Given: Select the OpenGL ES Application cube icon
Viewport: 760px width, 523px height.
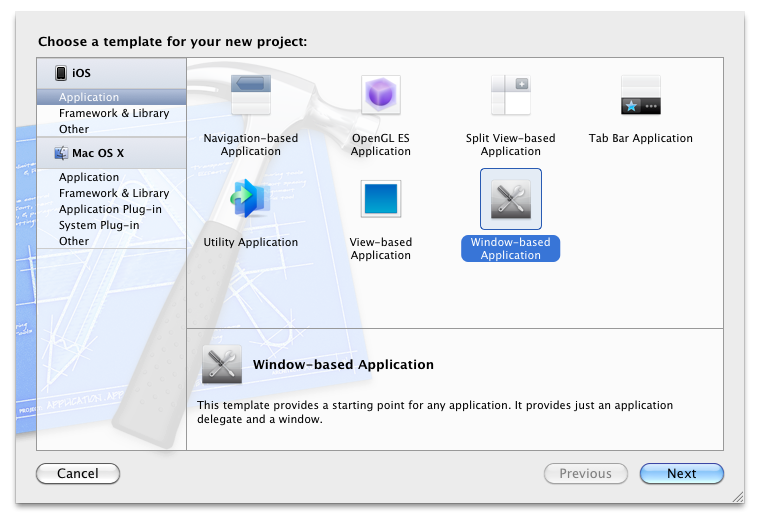Looking at the screenshot, I should point(380,95).
